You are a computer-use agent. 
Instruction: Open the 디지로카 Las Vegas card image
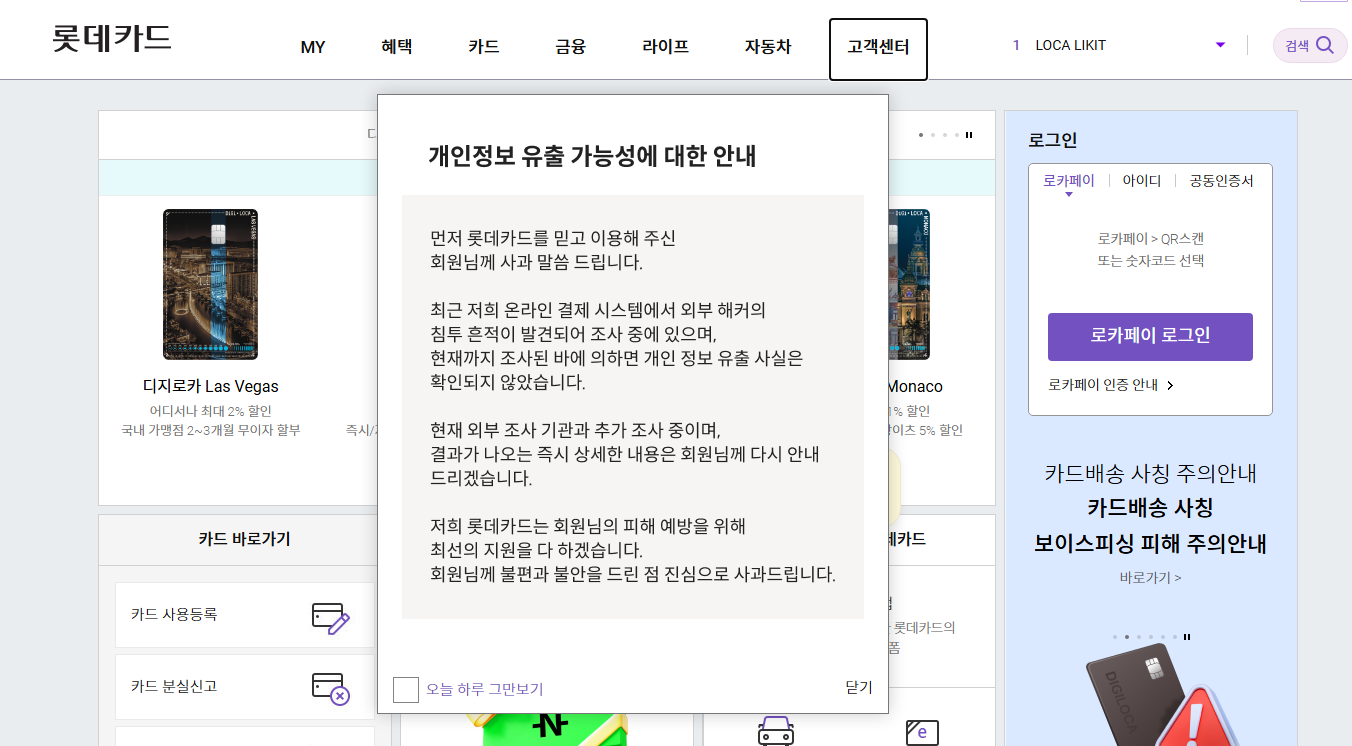210,284
